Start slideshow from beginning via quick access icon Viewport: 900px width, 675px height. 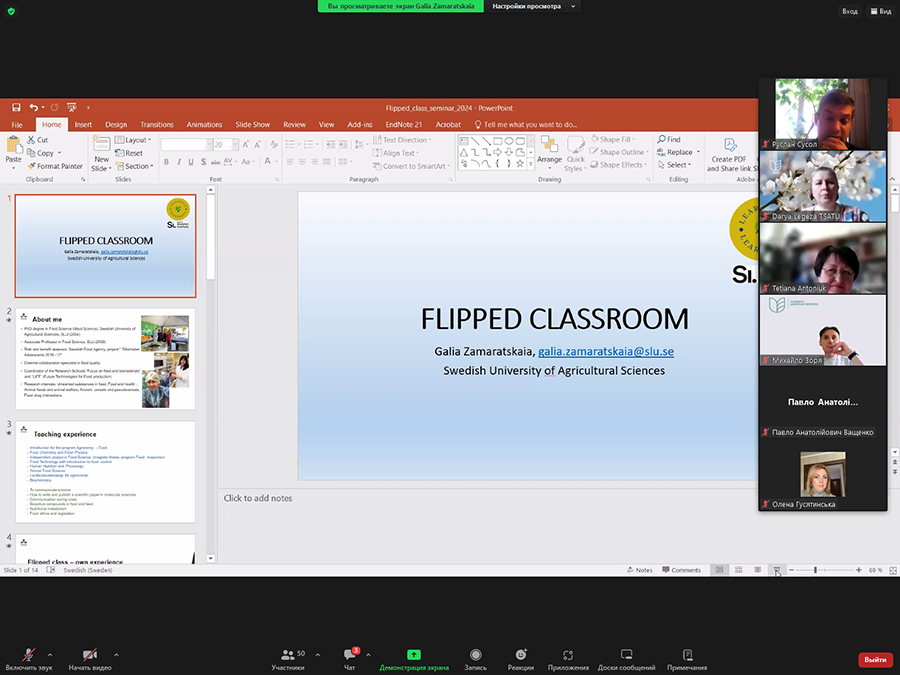pos(72,107)
